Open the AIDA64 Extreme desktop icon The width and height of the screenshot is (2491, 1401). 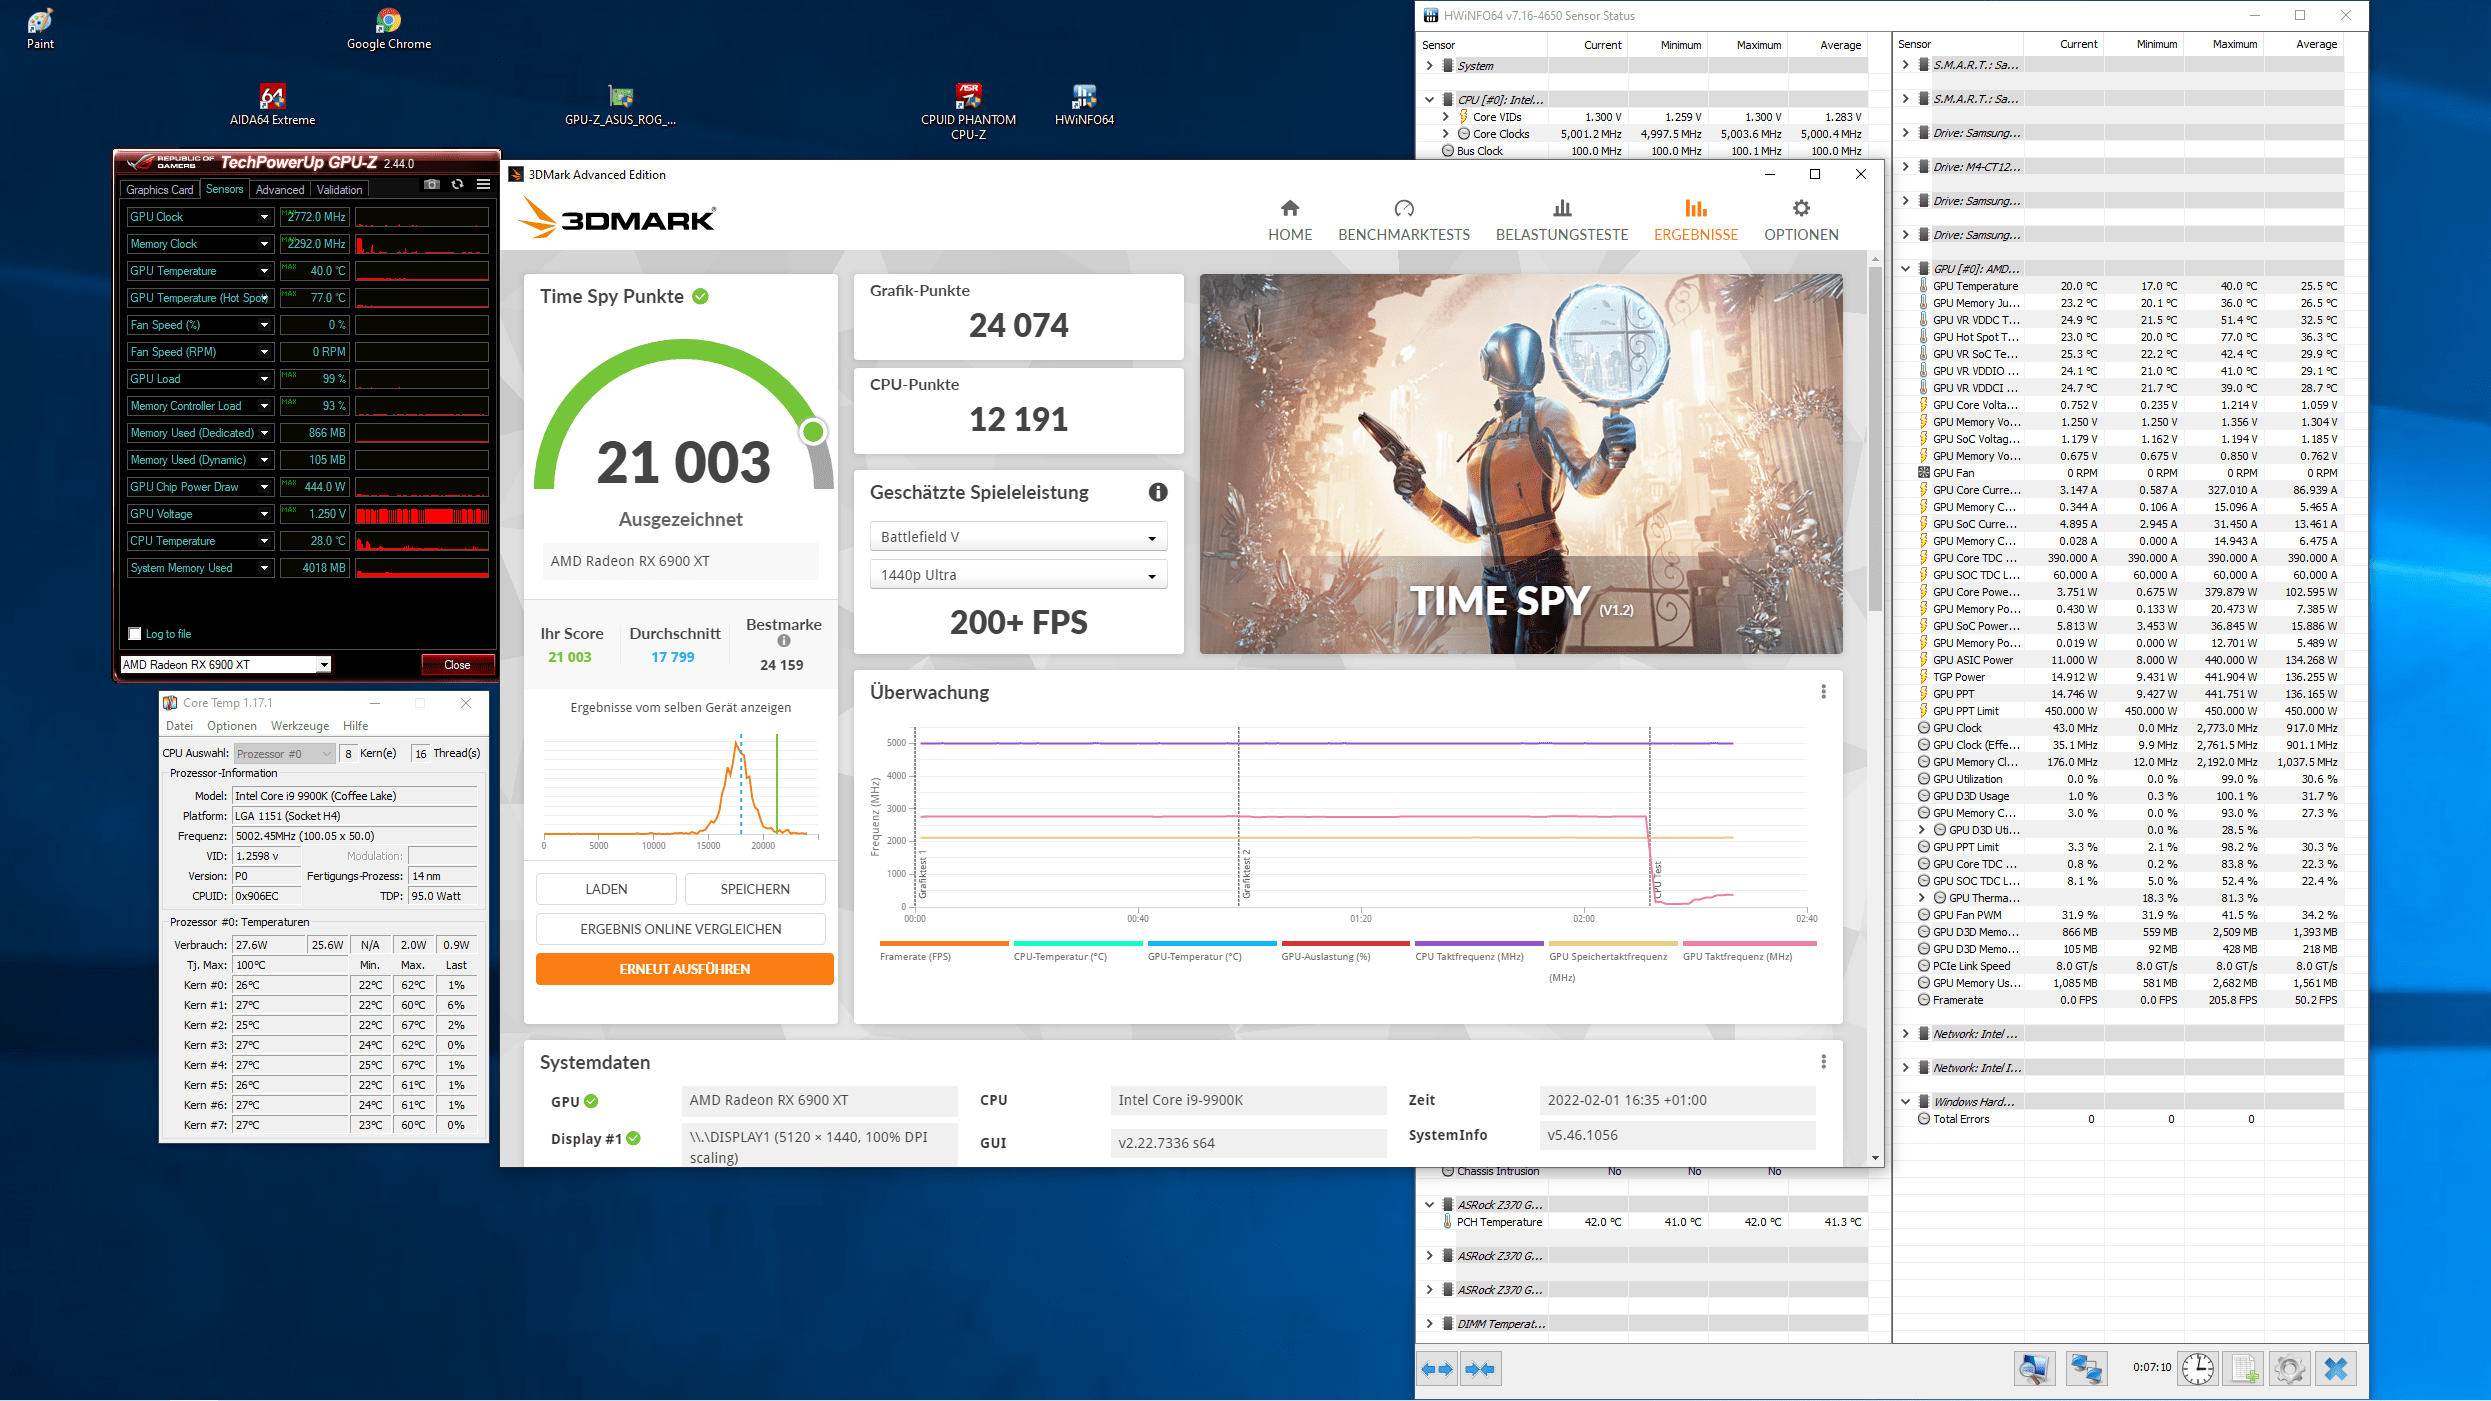pyautogui.click(x=272, y=104)
